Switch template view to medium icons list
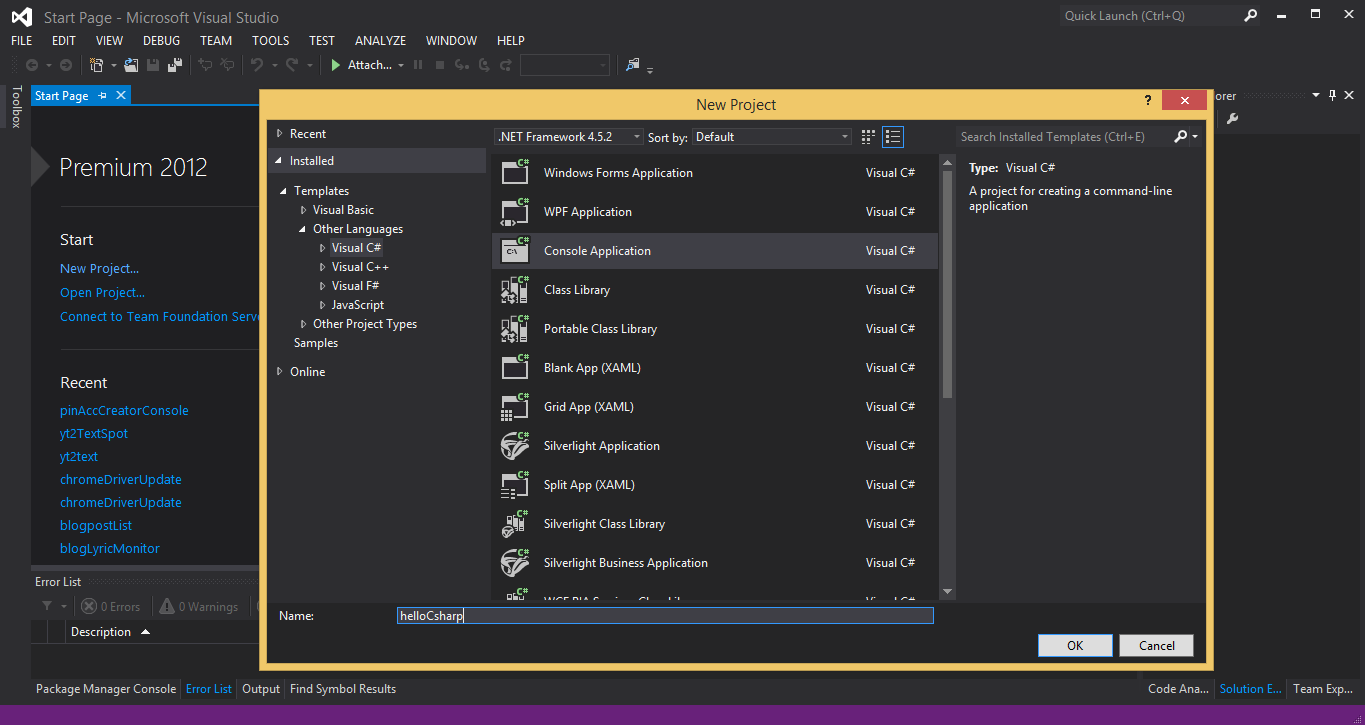The width and height of the screenshot is (1365, 725). (x=893, y=137)
